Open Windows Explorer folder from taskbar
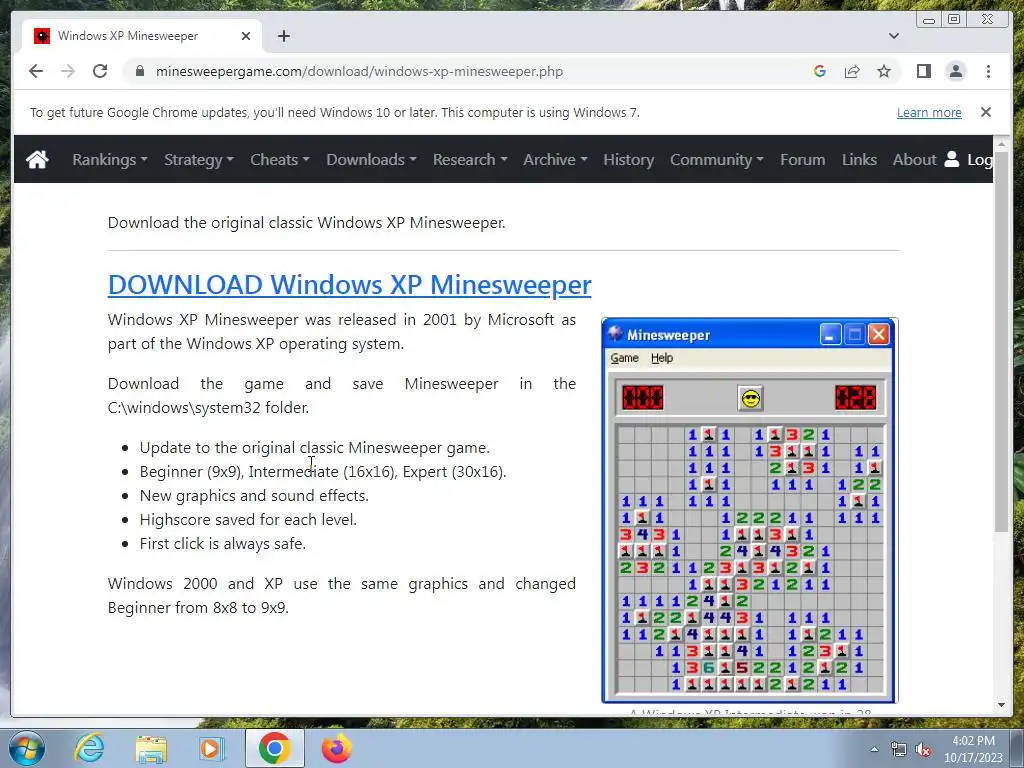 click(x=151, y=748)
